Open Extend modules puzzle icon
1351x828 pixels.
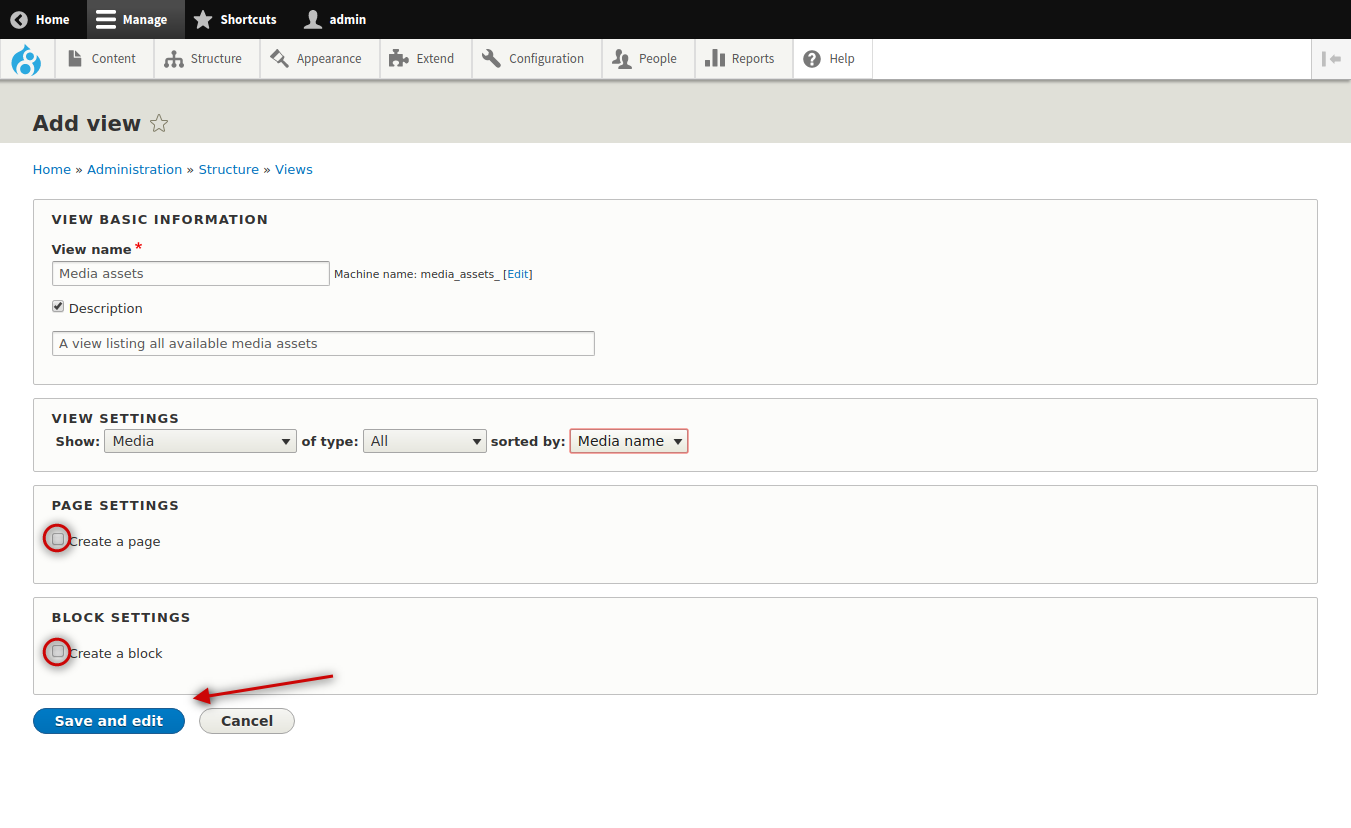pyautogui.click(x=398, y=59)
